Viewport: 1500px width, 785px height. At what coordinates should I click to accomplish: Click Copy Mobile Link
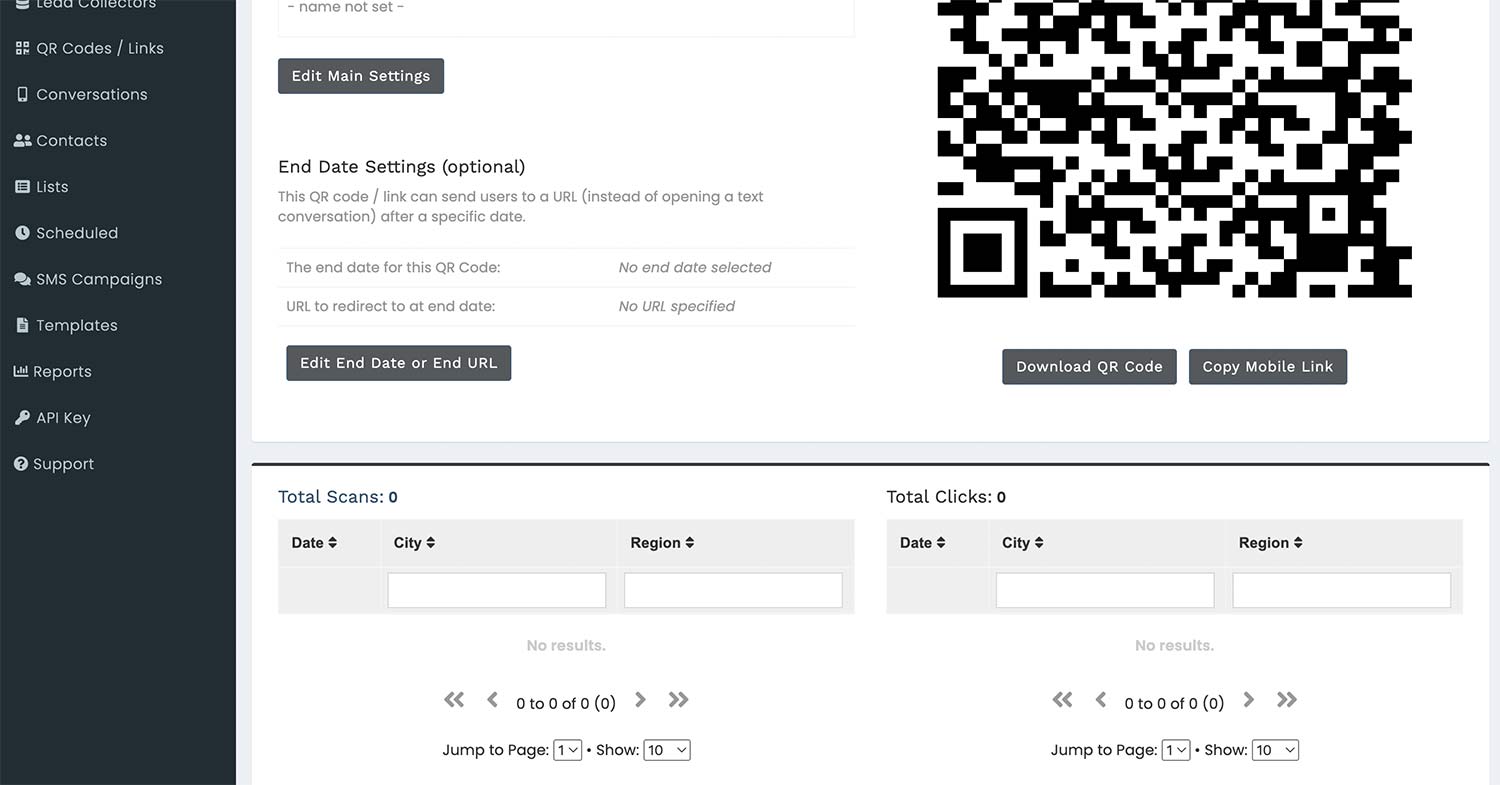pyautogui.click(x=1267, y=366)
